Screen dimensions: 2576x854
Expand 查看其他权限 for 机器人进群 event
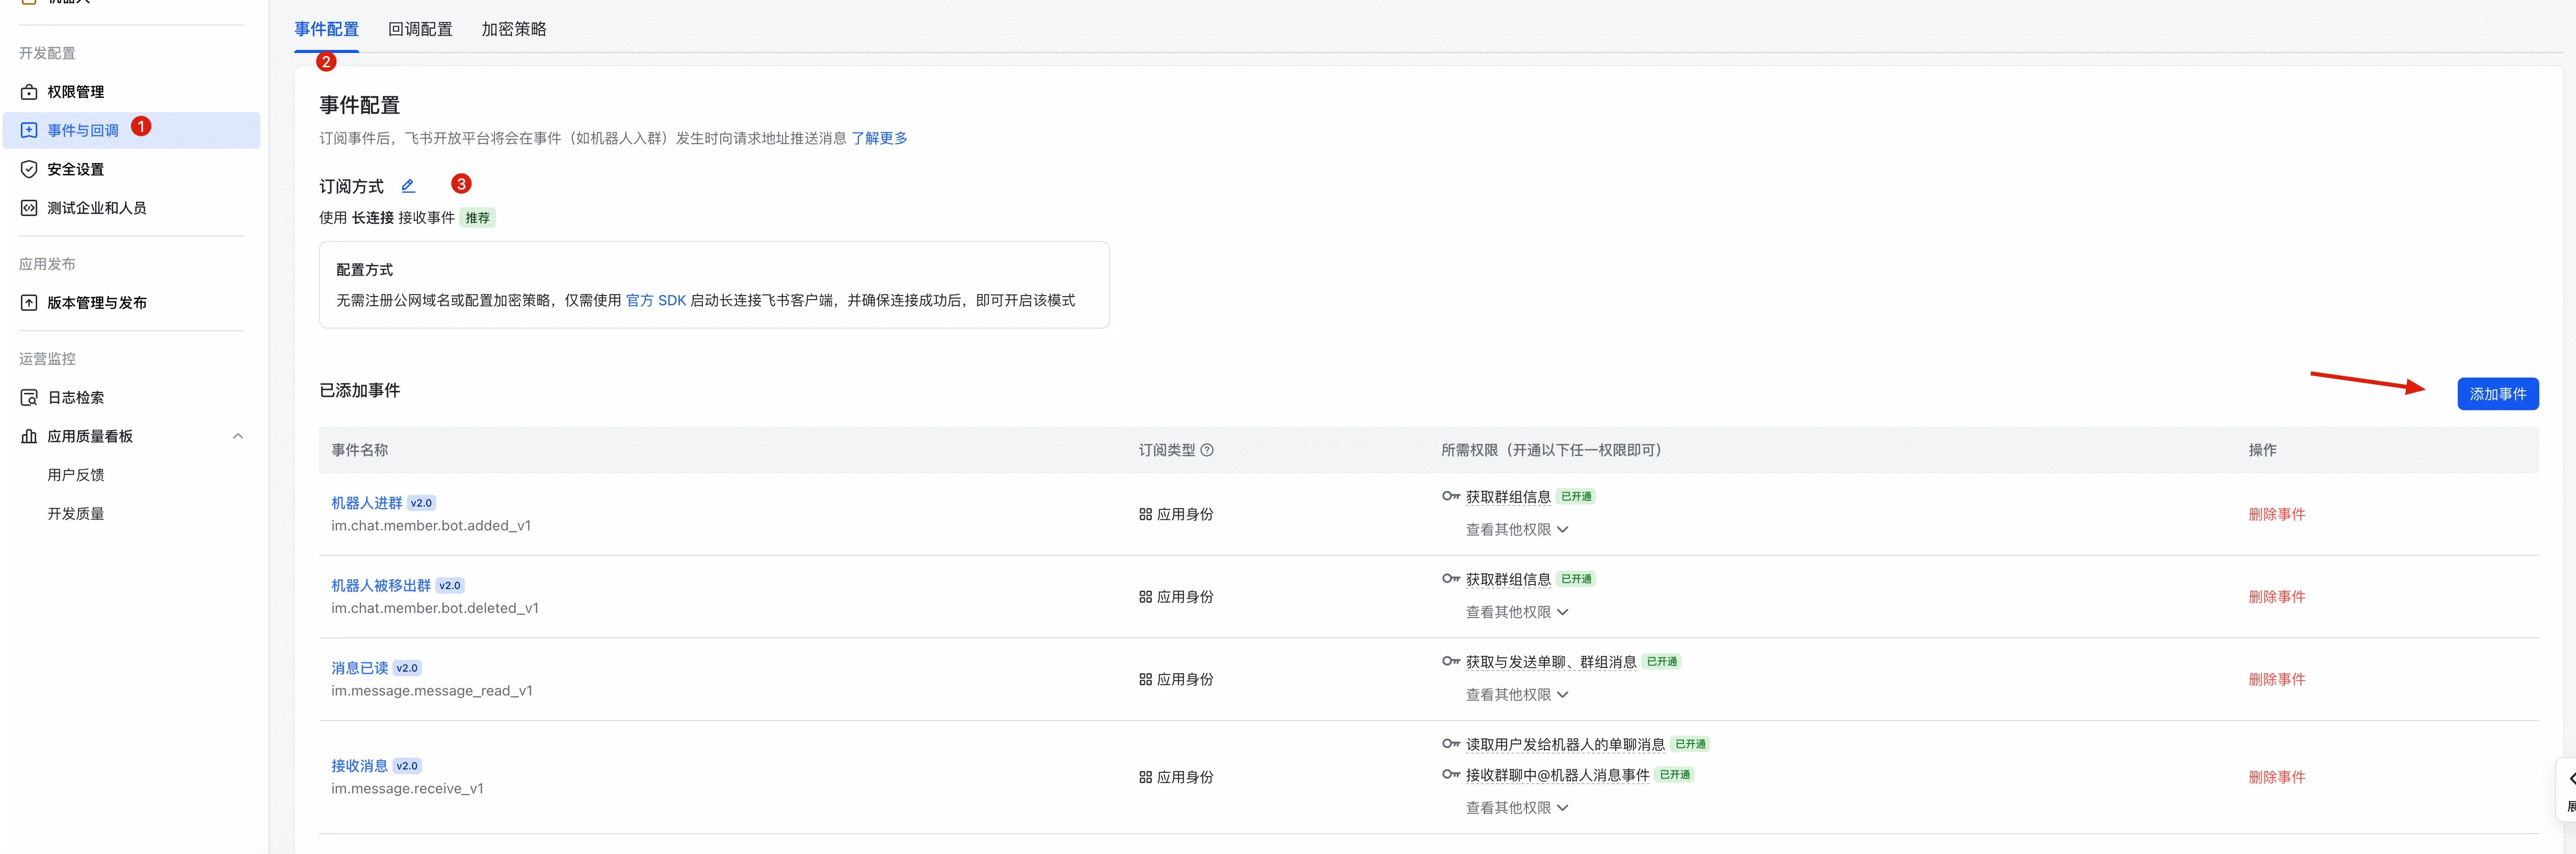[x=1517, y=530]
